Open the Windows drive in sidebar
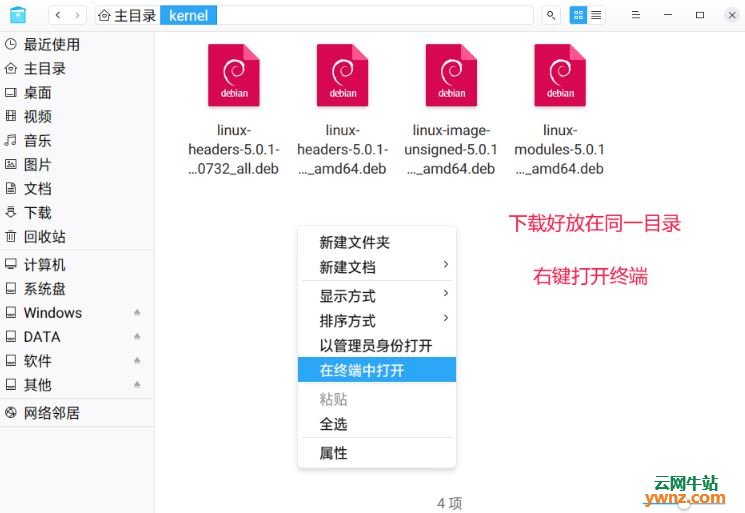The height and width of the screenshot is (513, 745). (77, 313)
